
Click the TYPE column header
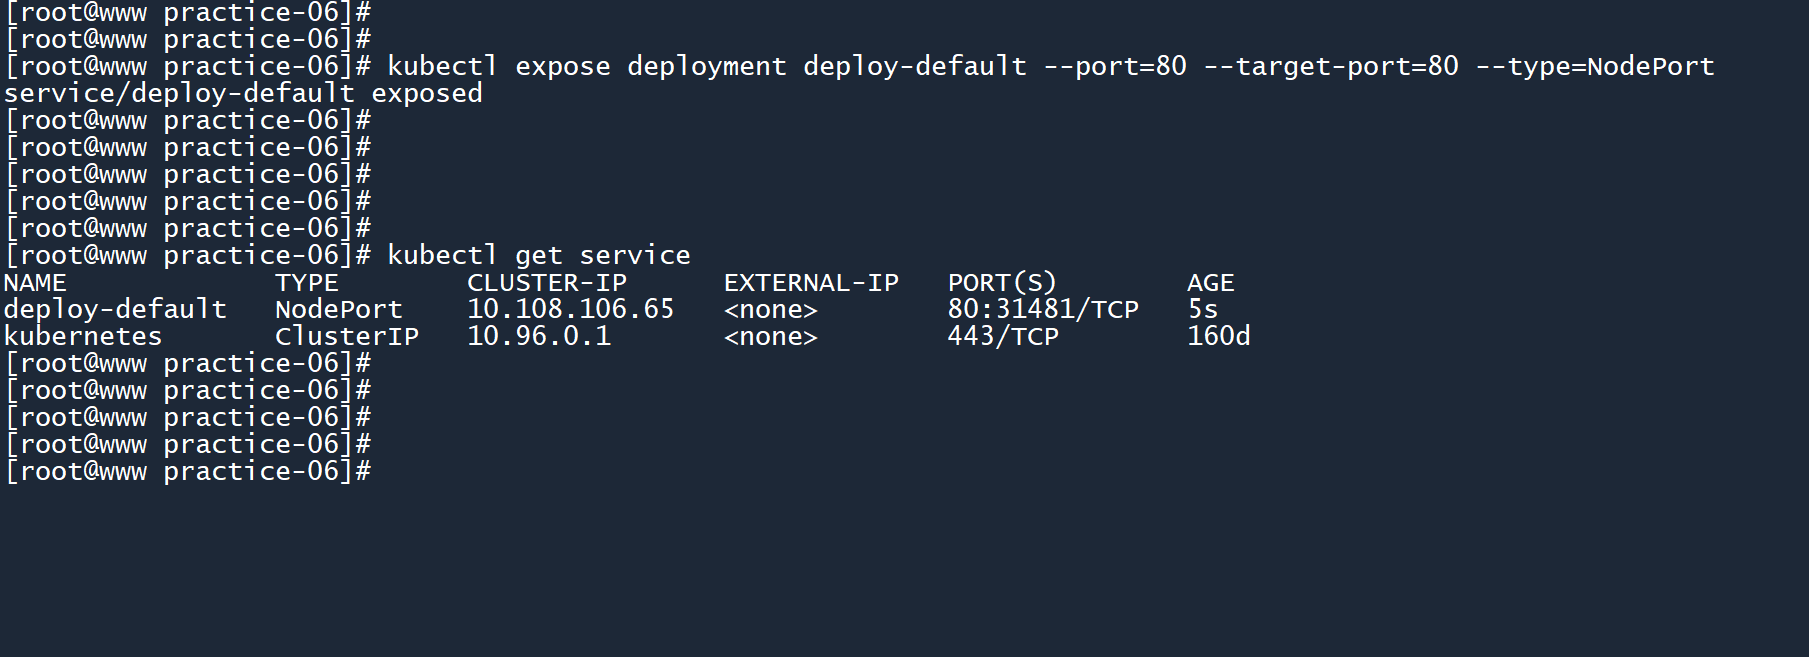[x=307, y=283]
